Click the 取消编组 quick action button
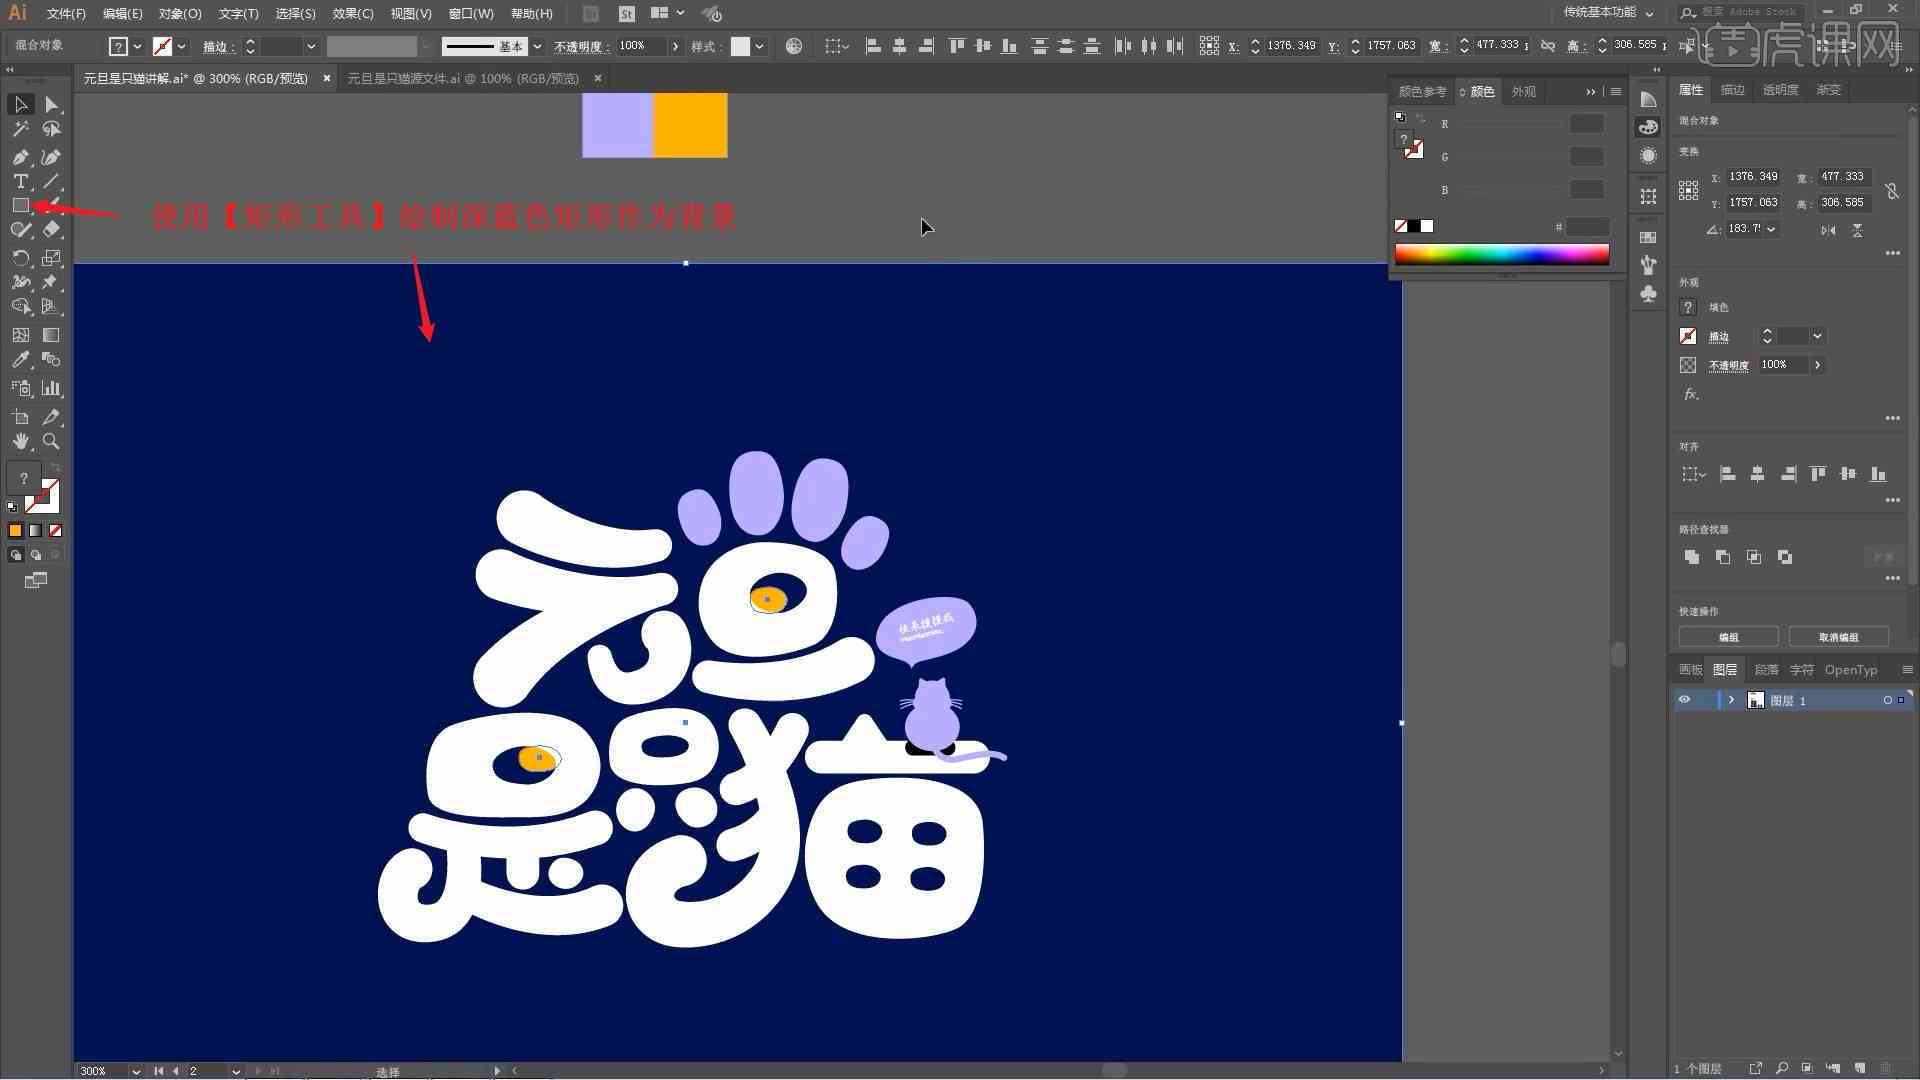Image resolution: width=1920 pixels, height=1080 pixels. pos(1840,637)
